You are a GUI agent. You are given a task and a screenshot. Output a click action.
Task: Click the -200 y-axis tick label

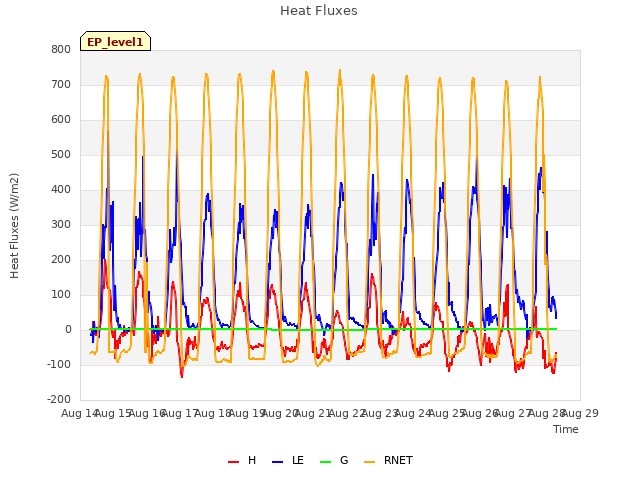59,399
